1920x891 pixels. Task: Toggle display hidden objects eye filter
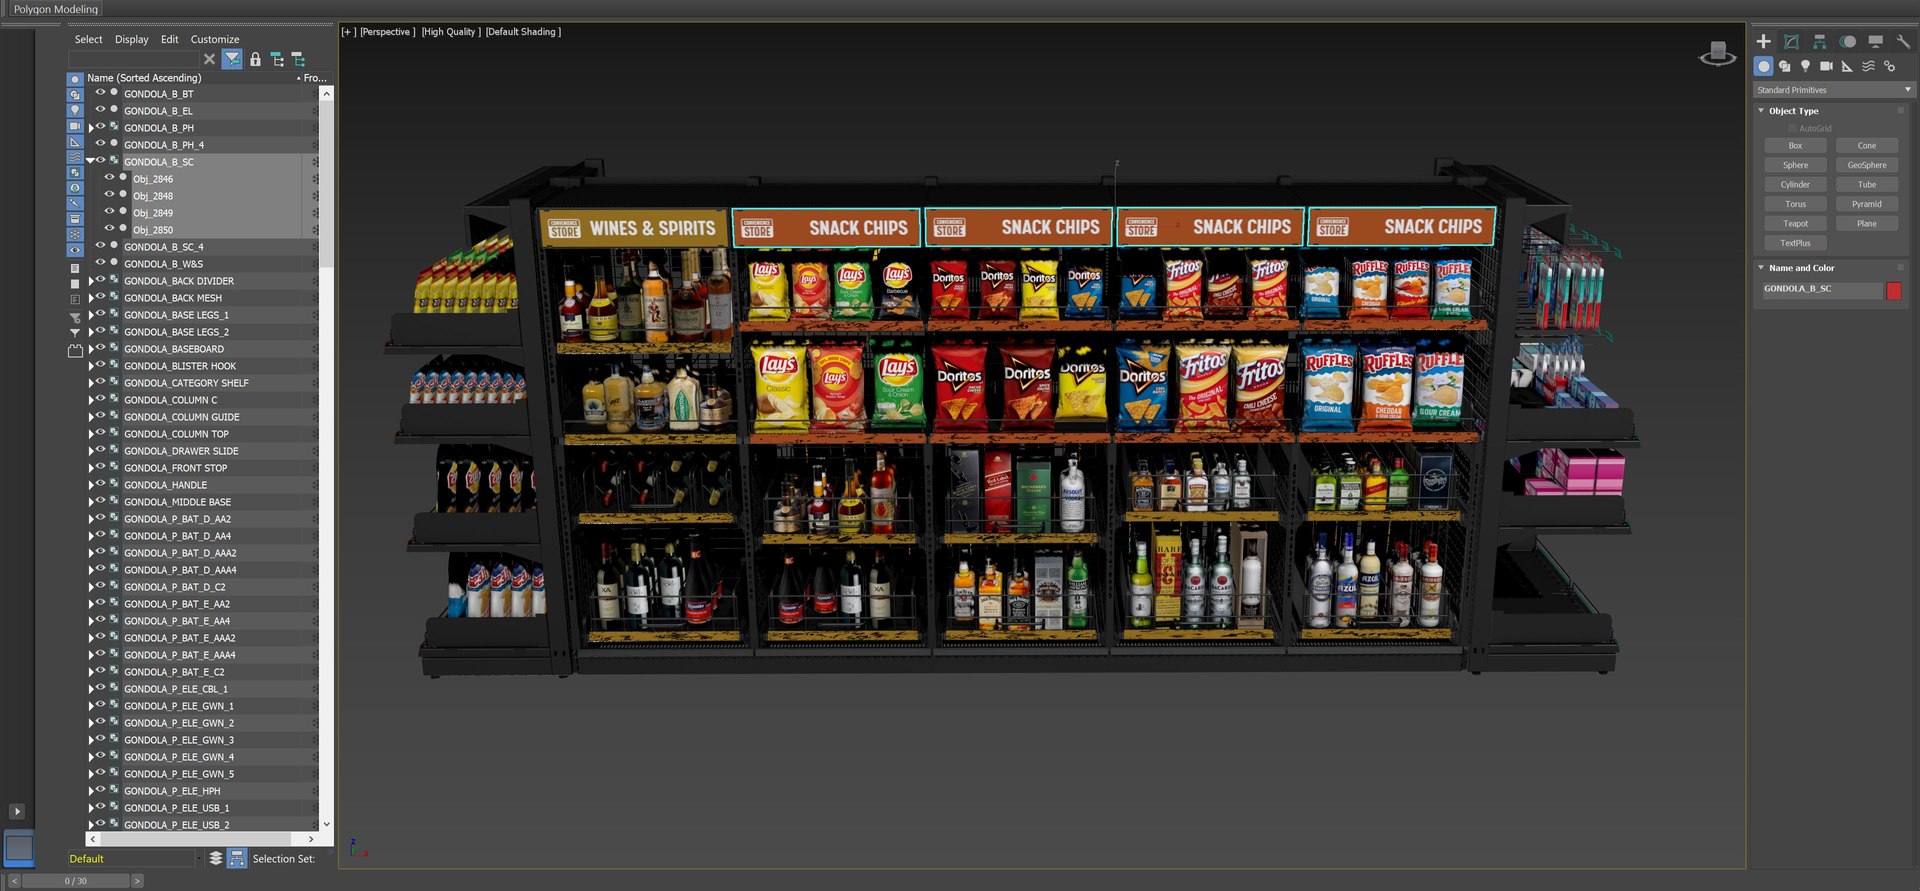pos(75,250)
